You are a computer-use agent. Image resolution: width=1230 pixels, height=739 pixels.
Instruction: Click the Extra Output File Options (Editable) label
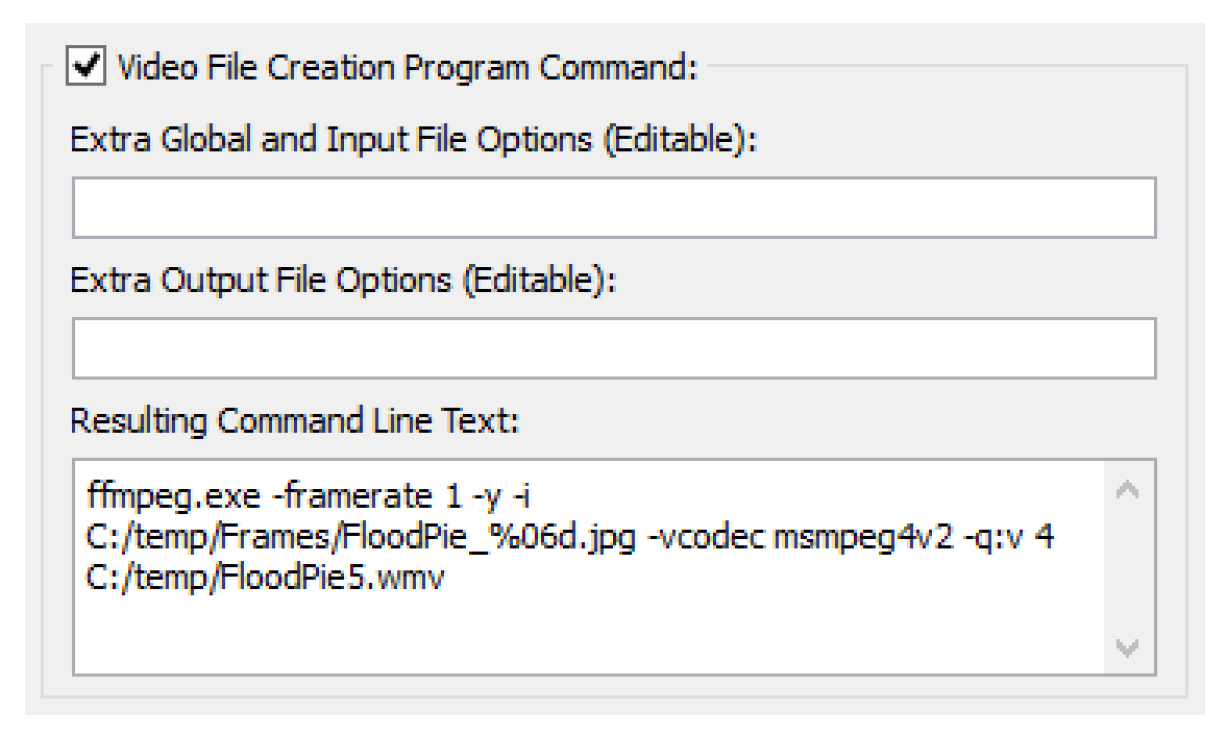pyautogui.click(x=342, y=282)
